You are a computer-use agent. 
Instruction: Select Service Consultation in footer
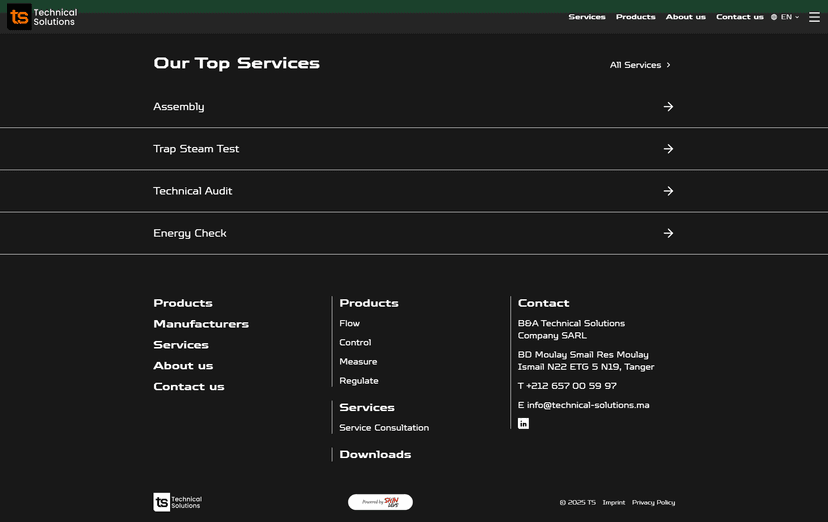click(384, 428)
